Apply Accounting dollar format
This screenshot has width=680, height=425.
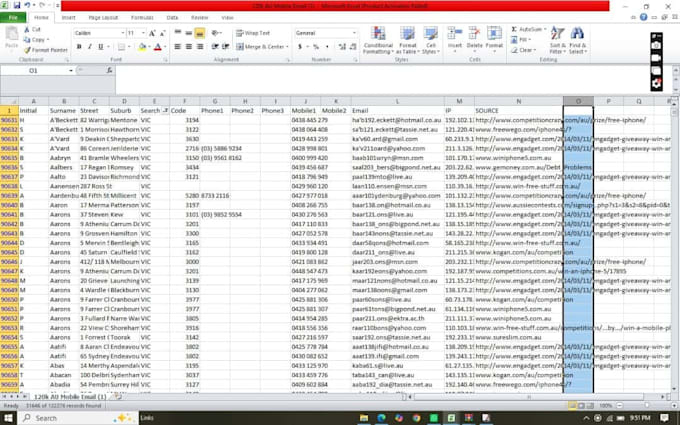300,46
